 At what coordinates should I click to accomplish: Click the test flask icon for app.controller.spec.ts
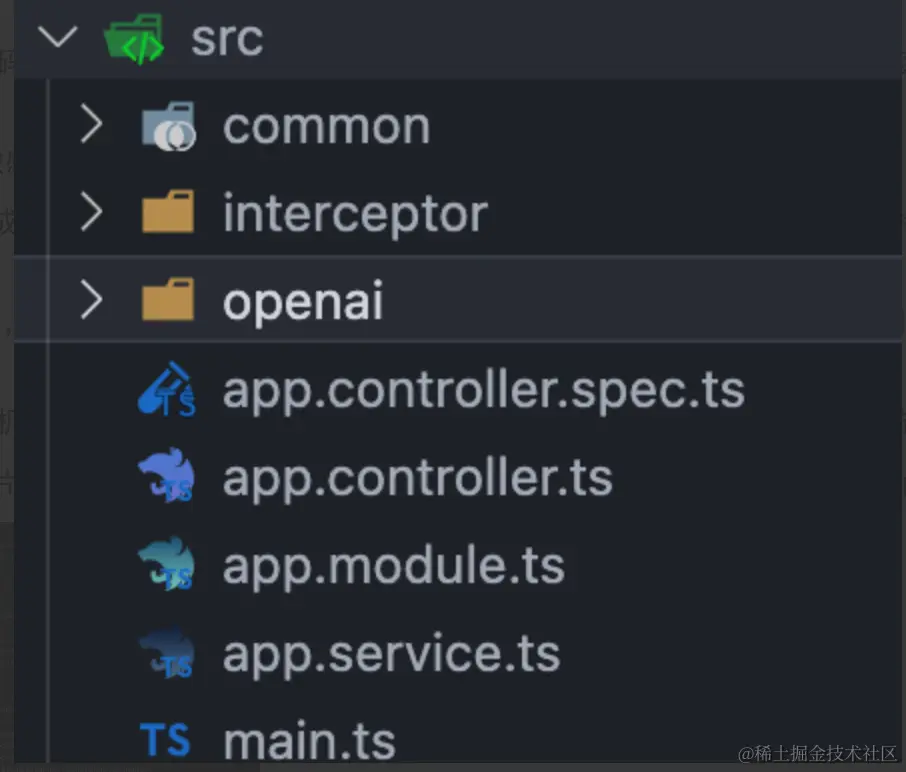(x=167, y=389)
